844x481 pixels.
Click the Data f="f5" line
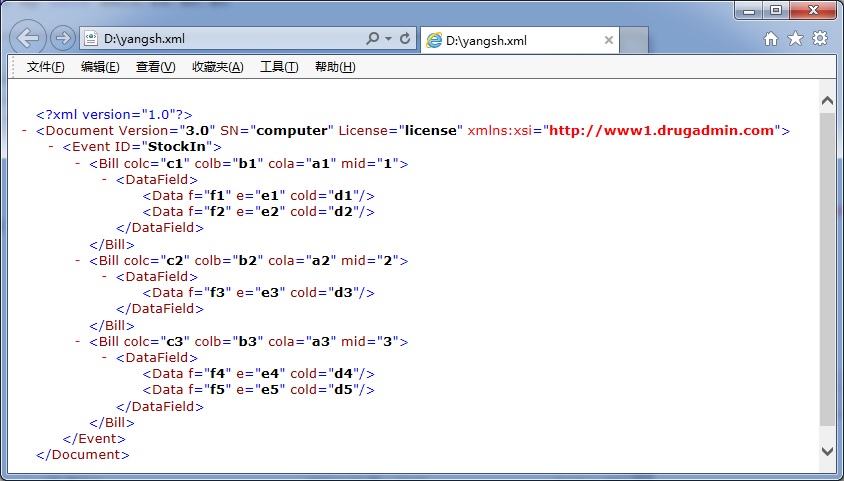click(x=259, y=390)
